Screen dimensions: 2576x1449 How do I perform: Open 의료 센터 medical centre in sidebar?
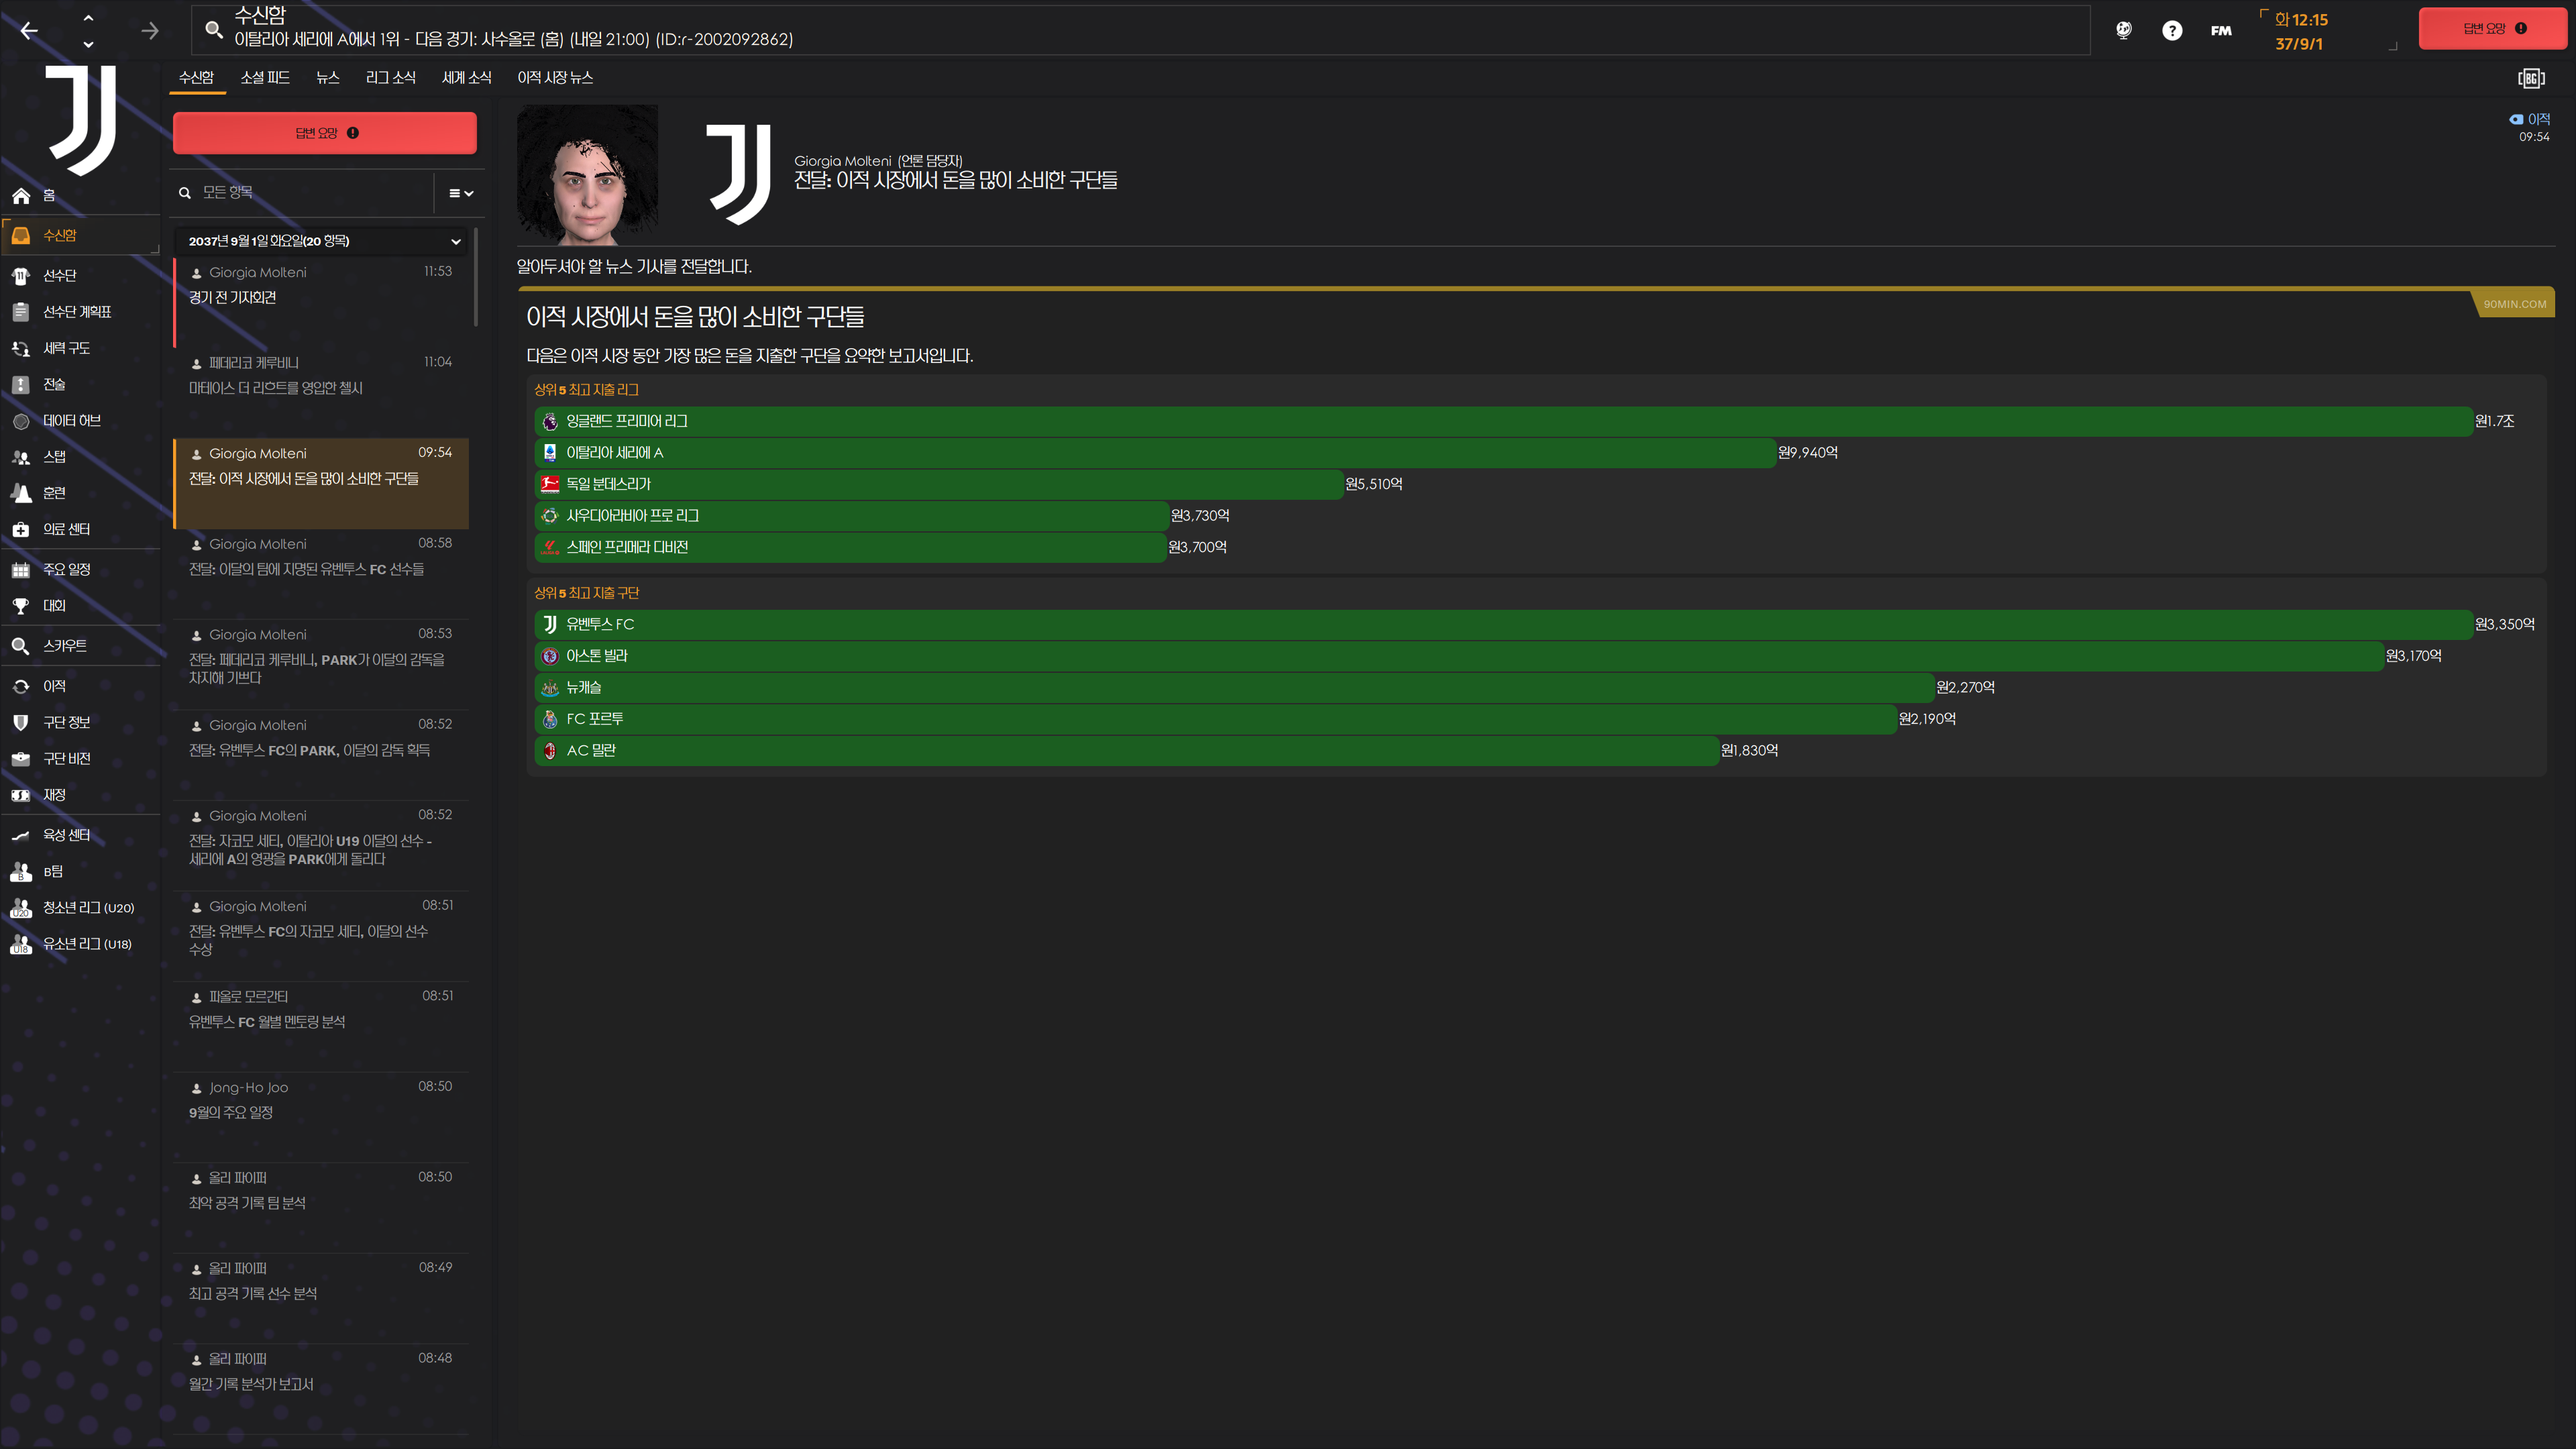[x=80, y=529]
